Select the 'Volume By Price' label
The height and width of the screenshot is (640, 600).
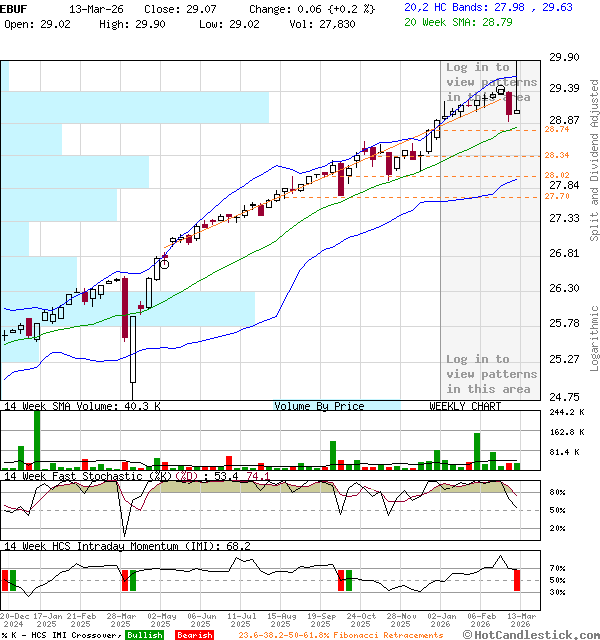tap(319, 406)
